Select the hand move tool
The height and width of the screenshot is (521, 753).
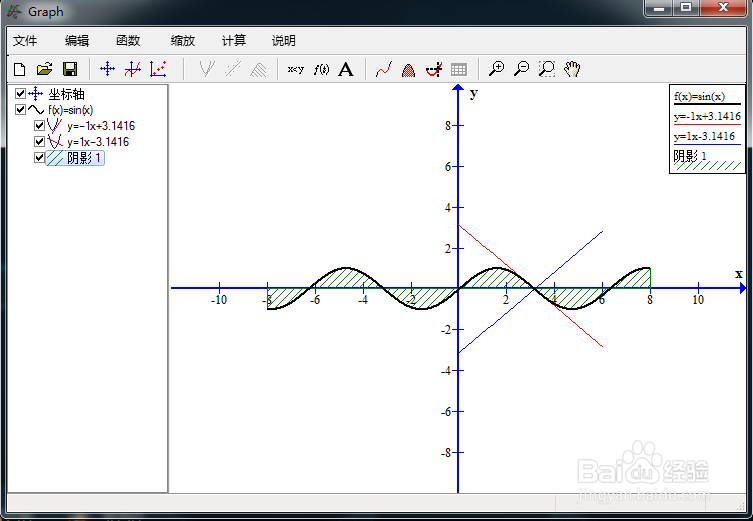[x=572, y=69]
